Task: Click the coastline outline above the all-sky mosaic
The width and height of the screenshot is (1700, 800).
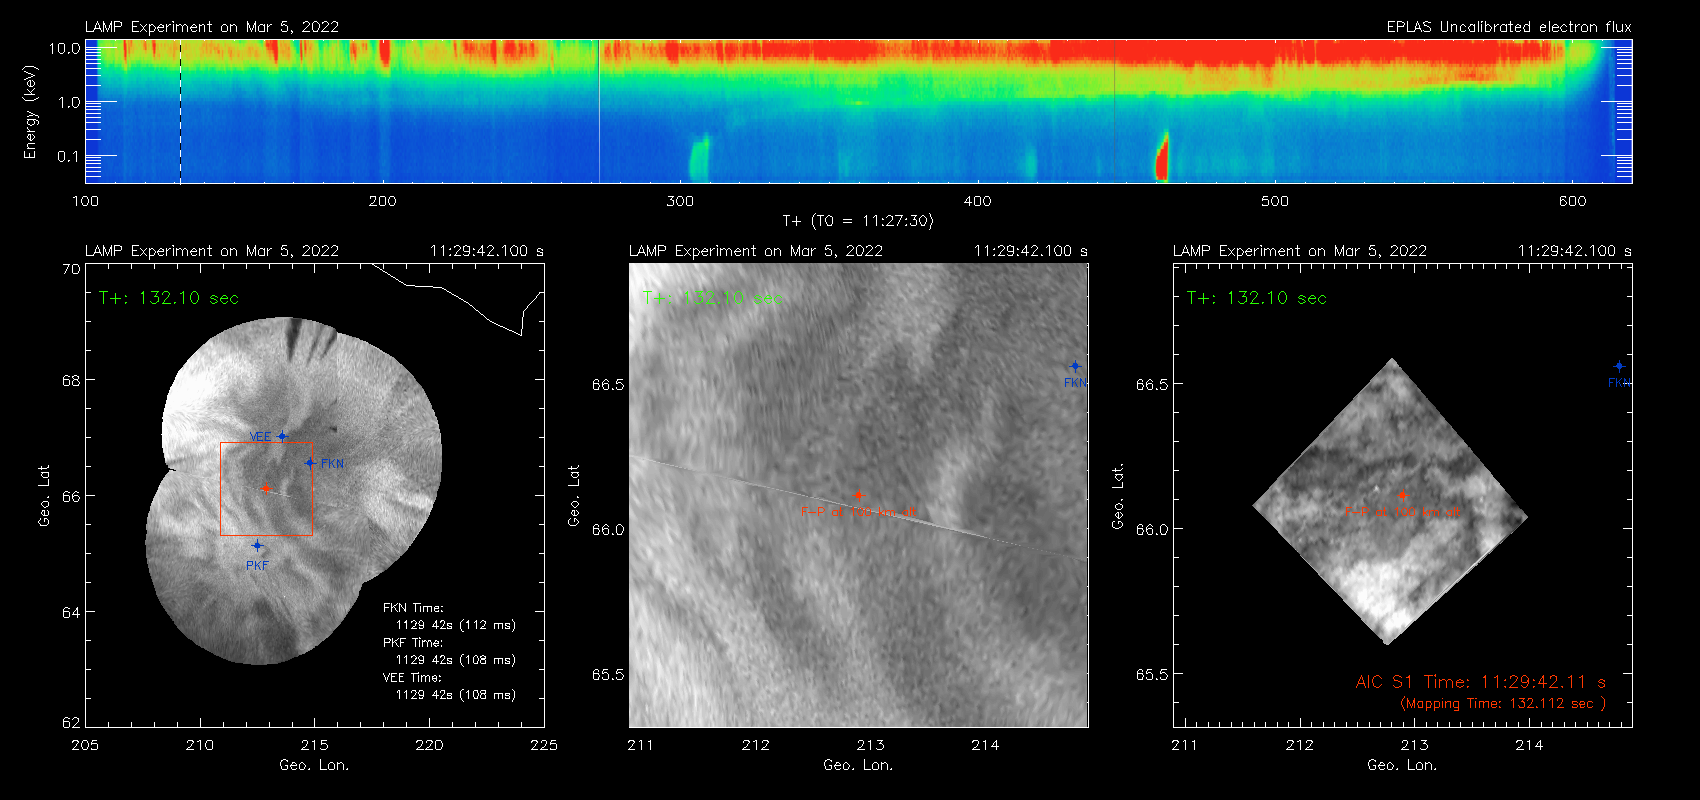Action: click(458, 297)
